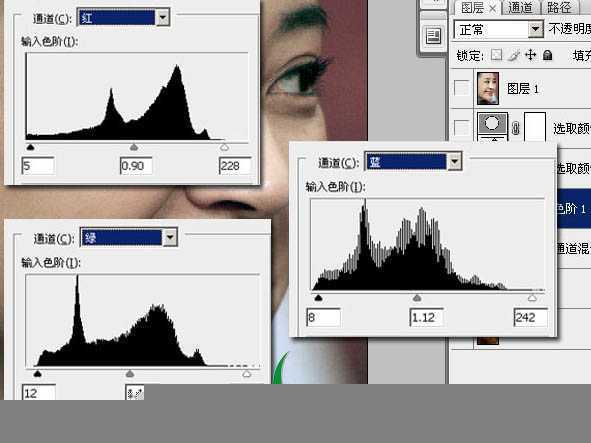Select the red channel midtone gray slider

click(x=134, y=147)
